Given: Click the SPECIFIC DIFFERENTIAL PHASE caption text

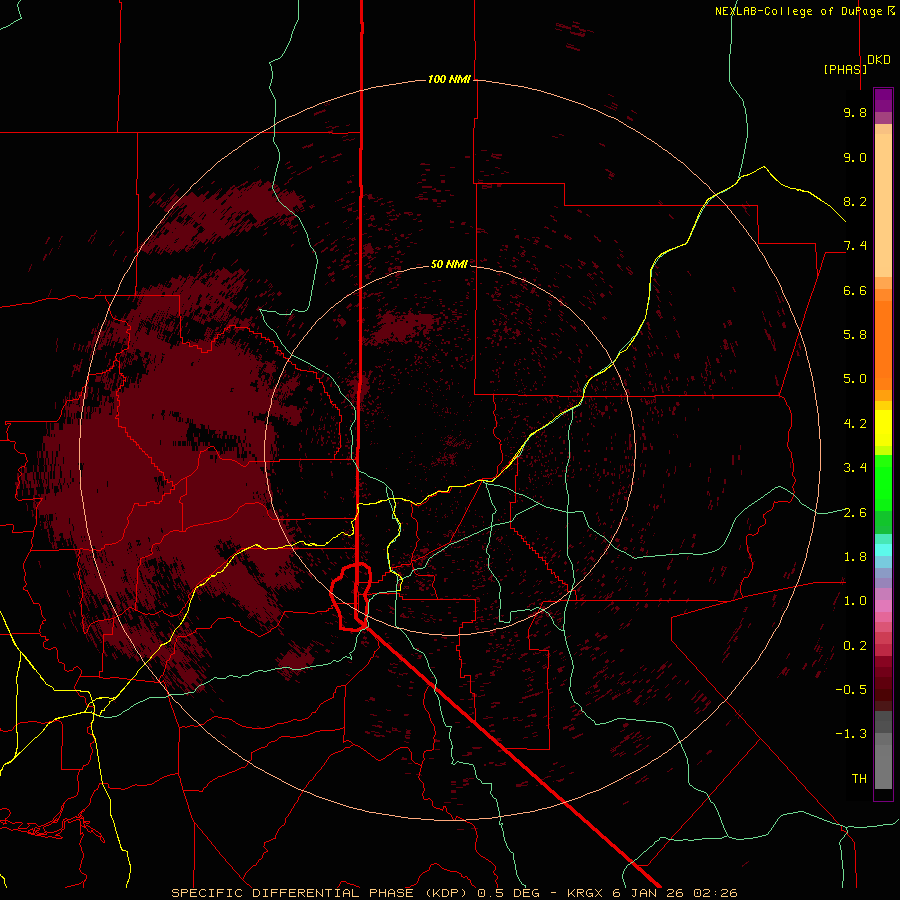Looking at the screenshot, I should click(x=292, y=893).
